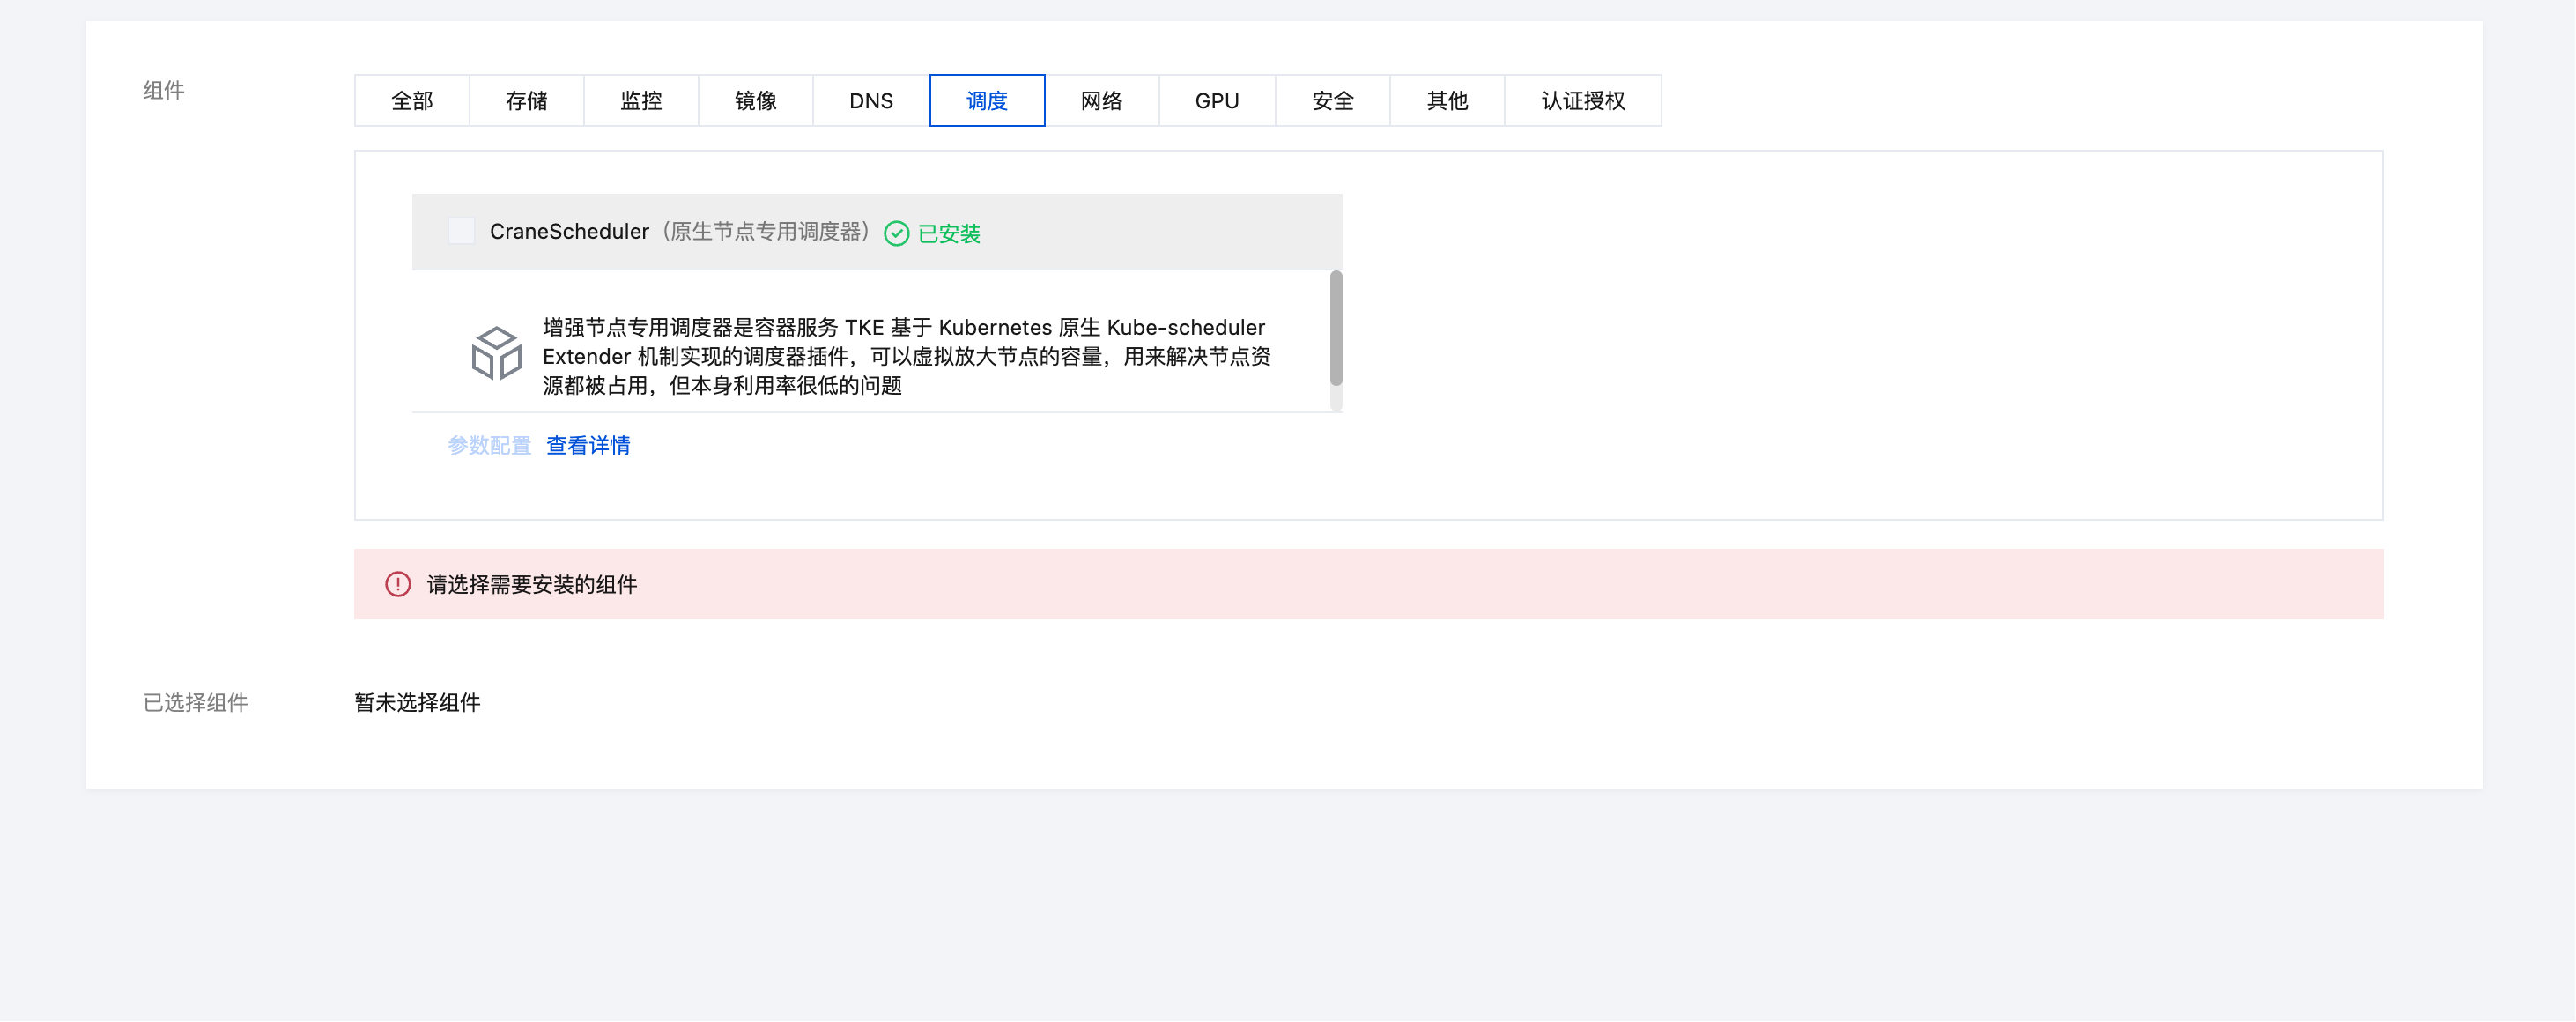Viewport: 2576px width, 1022px height.
Task: Click the 请选择需要安装的组件 alert message
Action: pos(532,585)
